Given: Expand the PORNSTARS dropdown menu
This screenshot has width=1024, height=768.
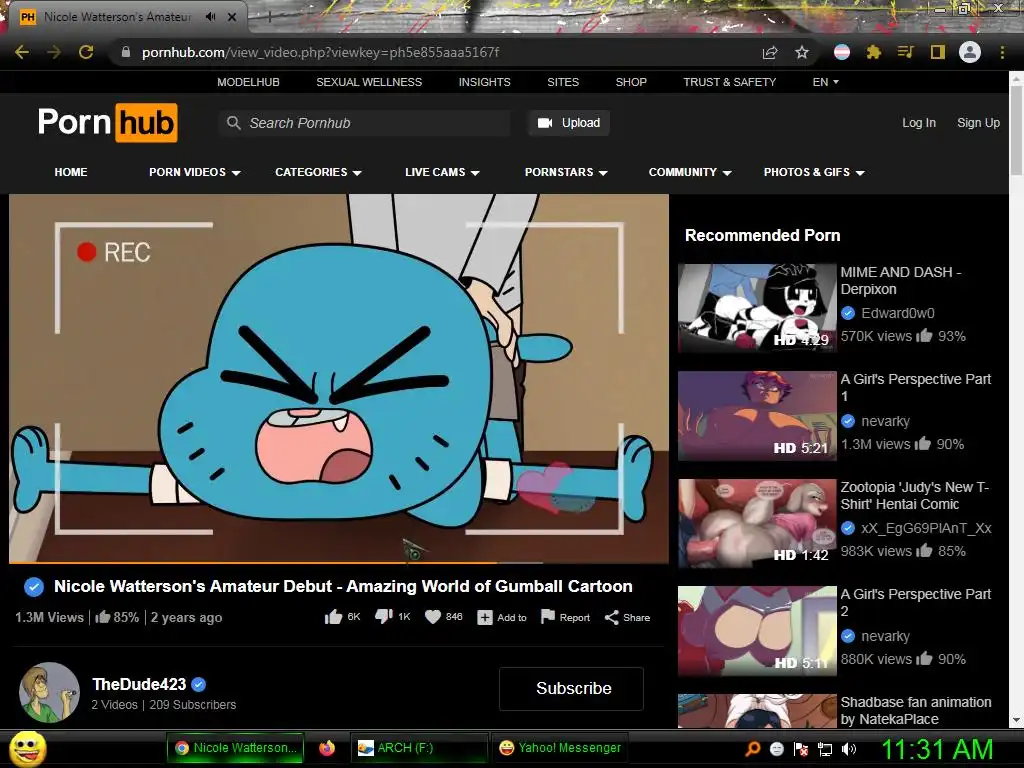Looking at the screenshot, I should [x=566, y=172].
